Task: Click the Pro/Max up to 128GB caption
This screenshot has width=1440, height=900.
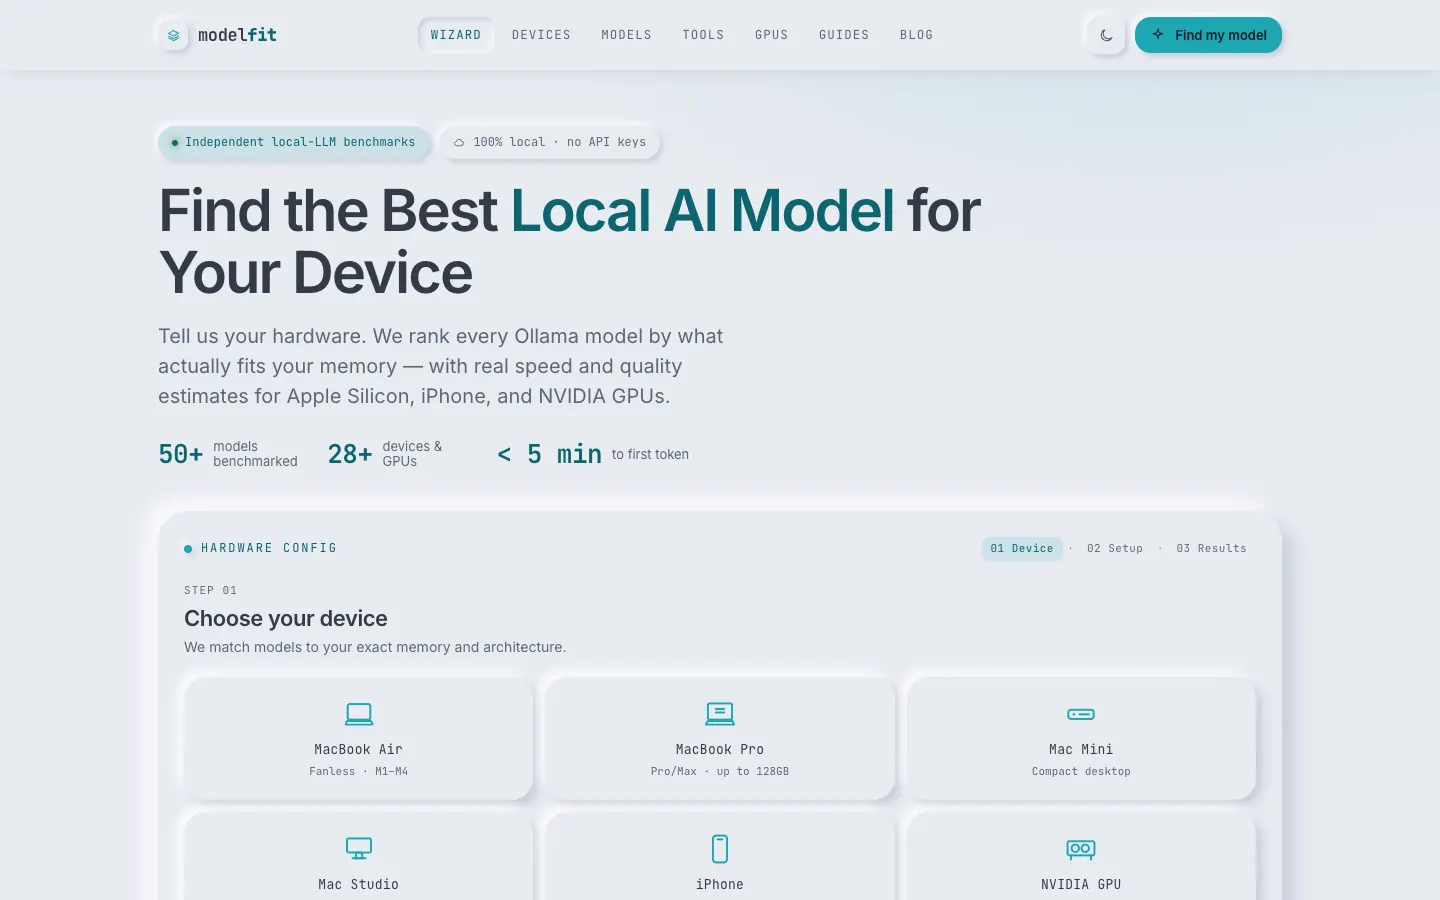Action: [720, 771]
